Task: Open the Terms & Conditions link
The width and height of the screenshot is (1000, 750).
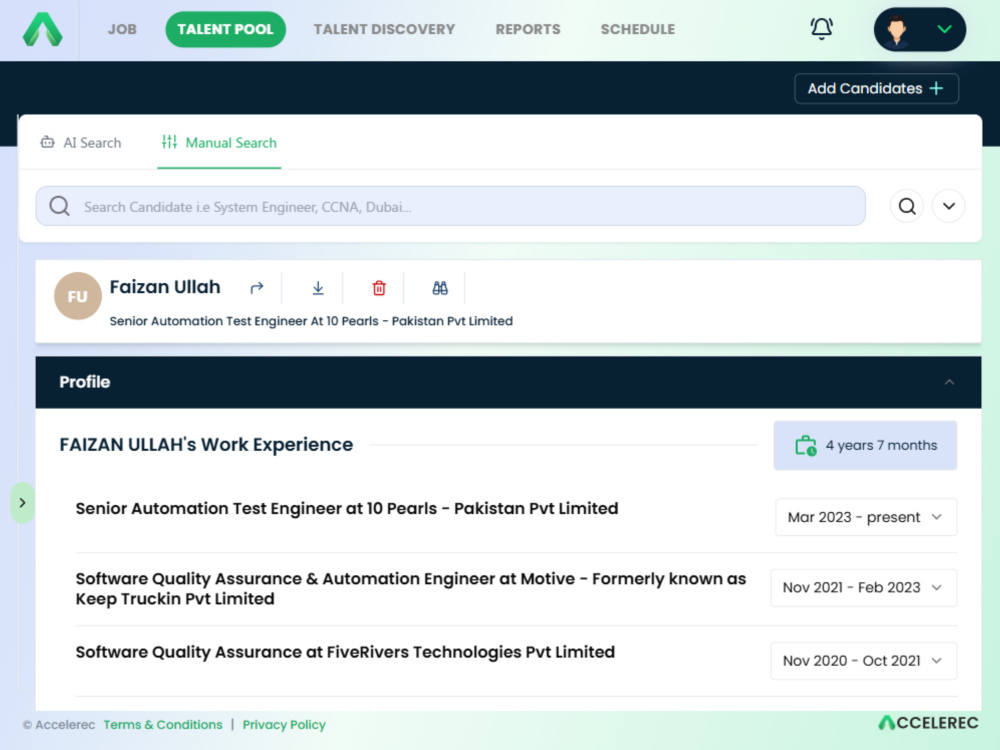Action: pyautogui.click(x=163, y=724)
